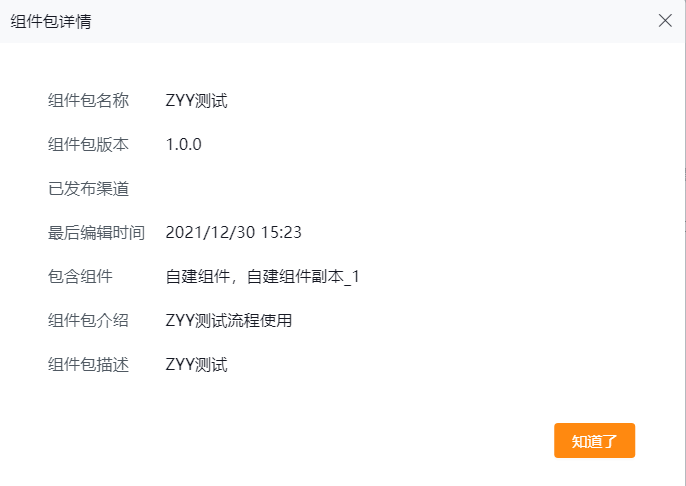Click the orange 知道了 button
The image size is (686, 486).
(594, 441)
